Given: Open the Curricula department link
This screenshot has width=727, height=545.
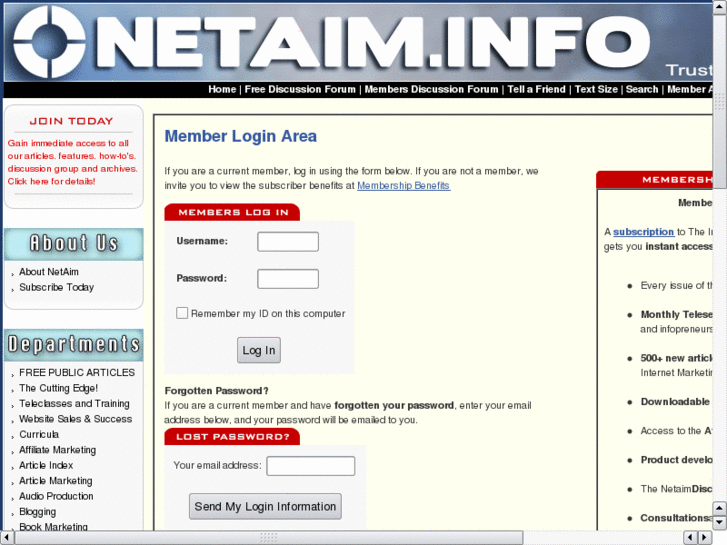Looking at the screenshot, I should coord(39,434).
